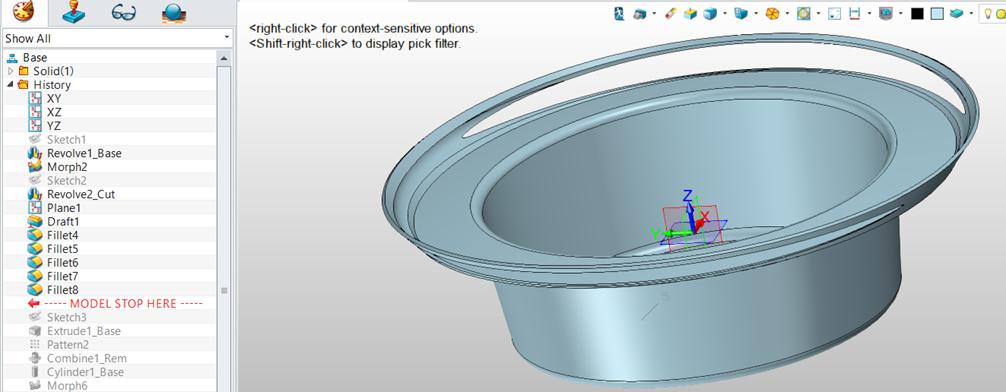Click the MODEL STOP HERE marker

[x=115, y=303]
